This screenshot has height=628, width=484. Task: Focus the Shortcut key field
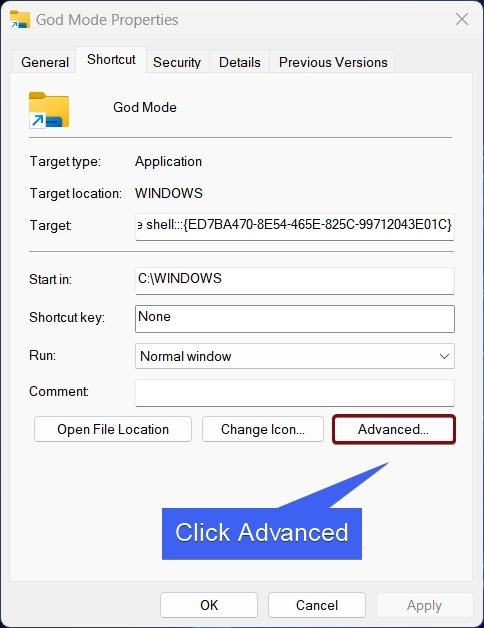click(x=295, y=319)
